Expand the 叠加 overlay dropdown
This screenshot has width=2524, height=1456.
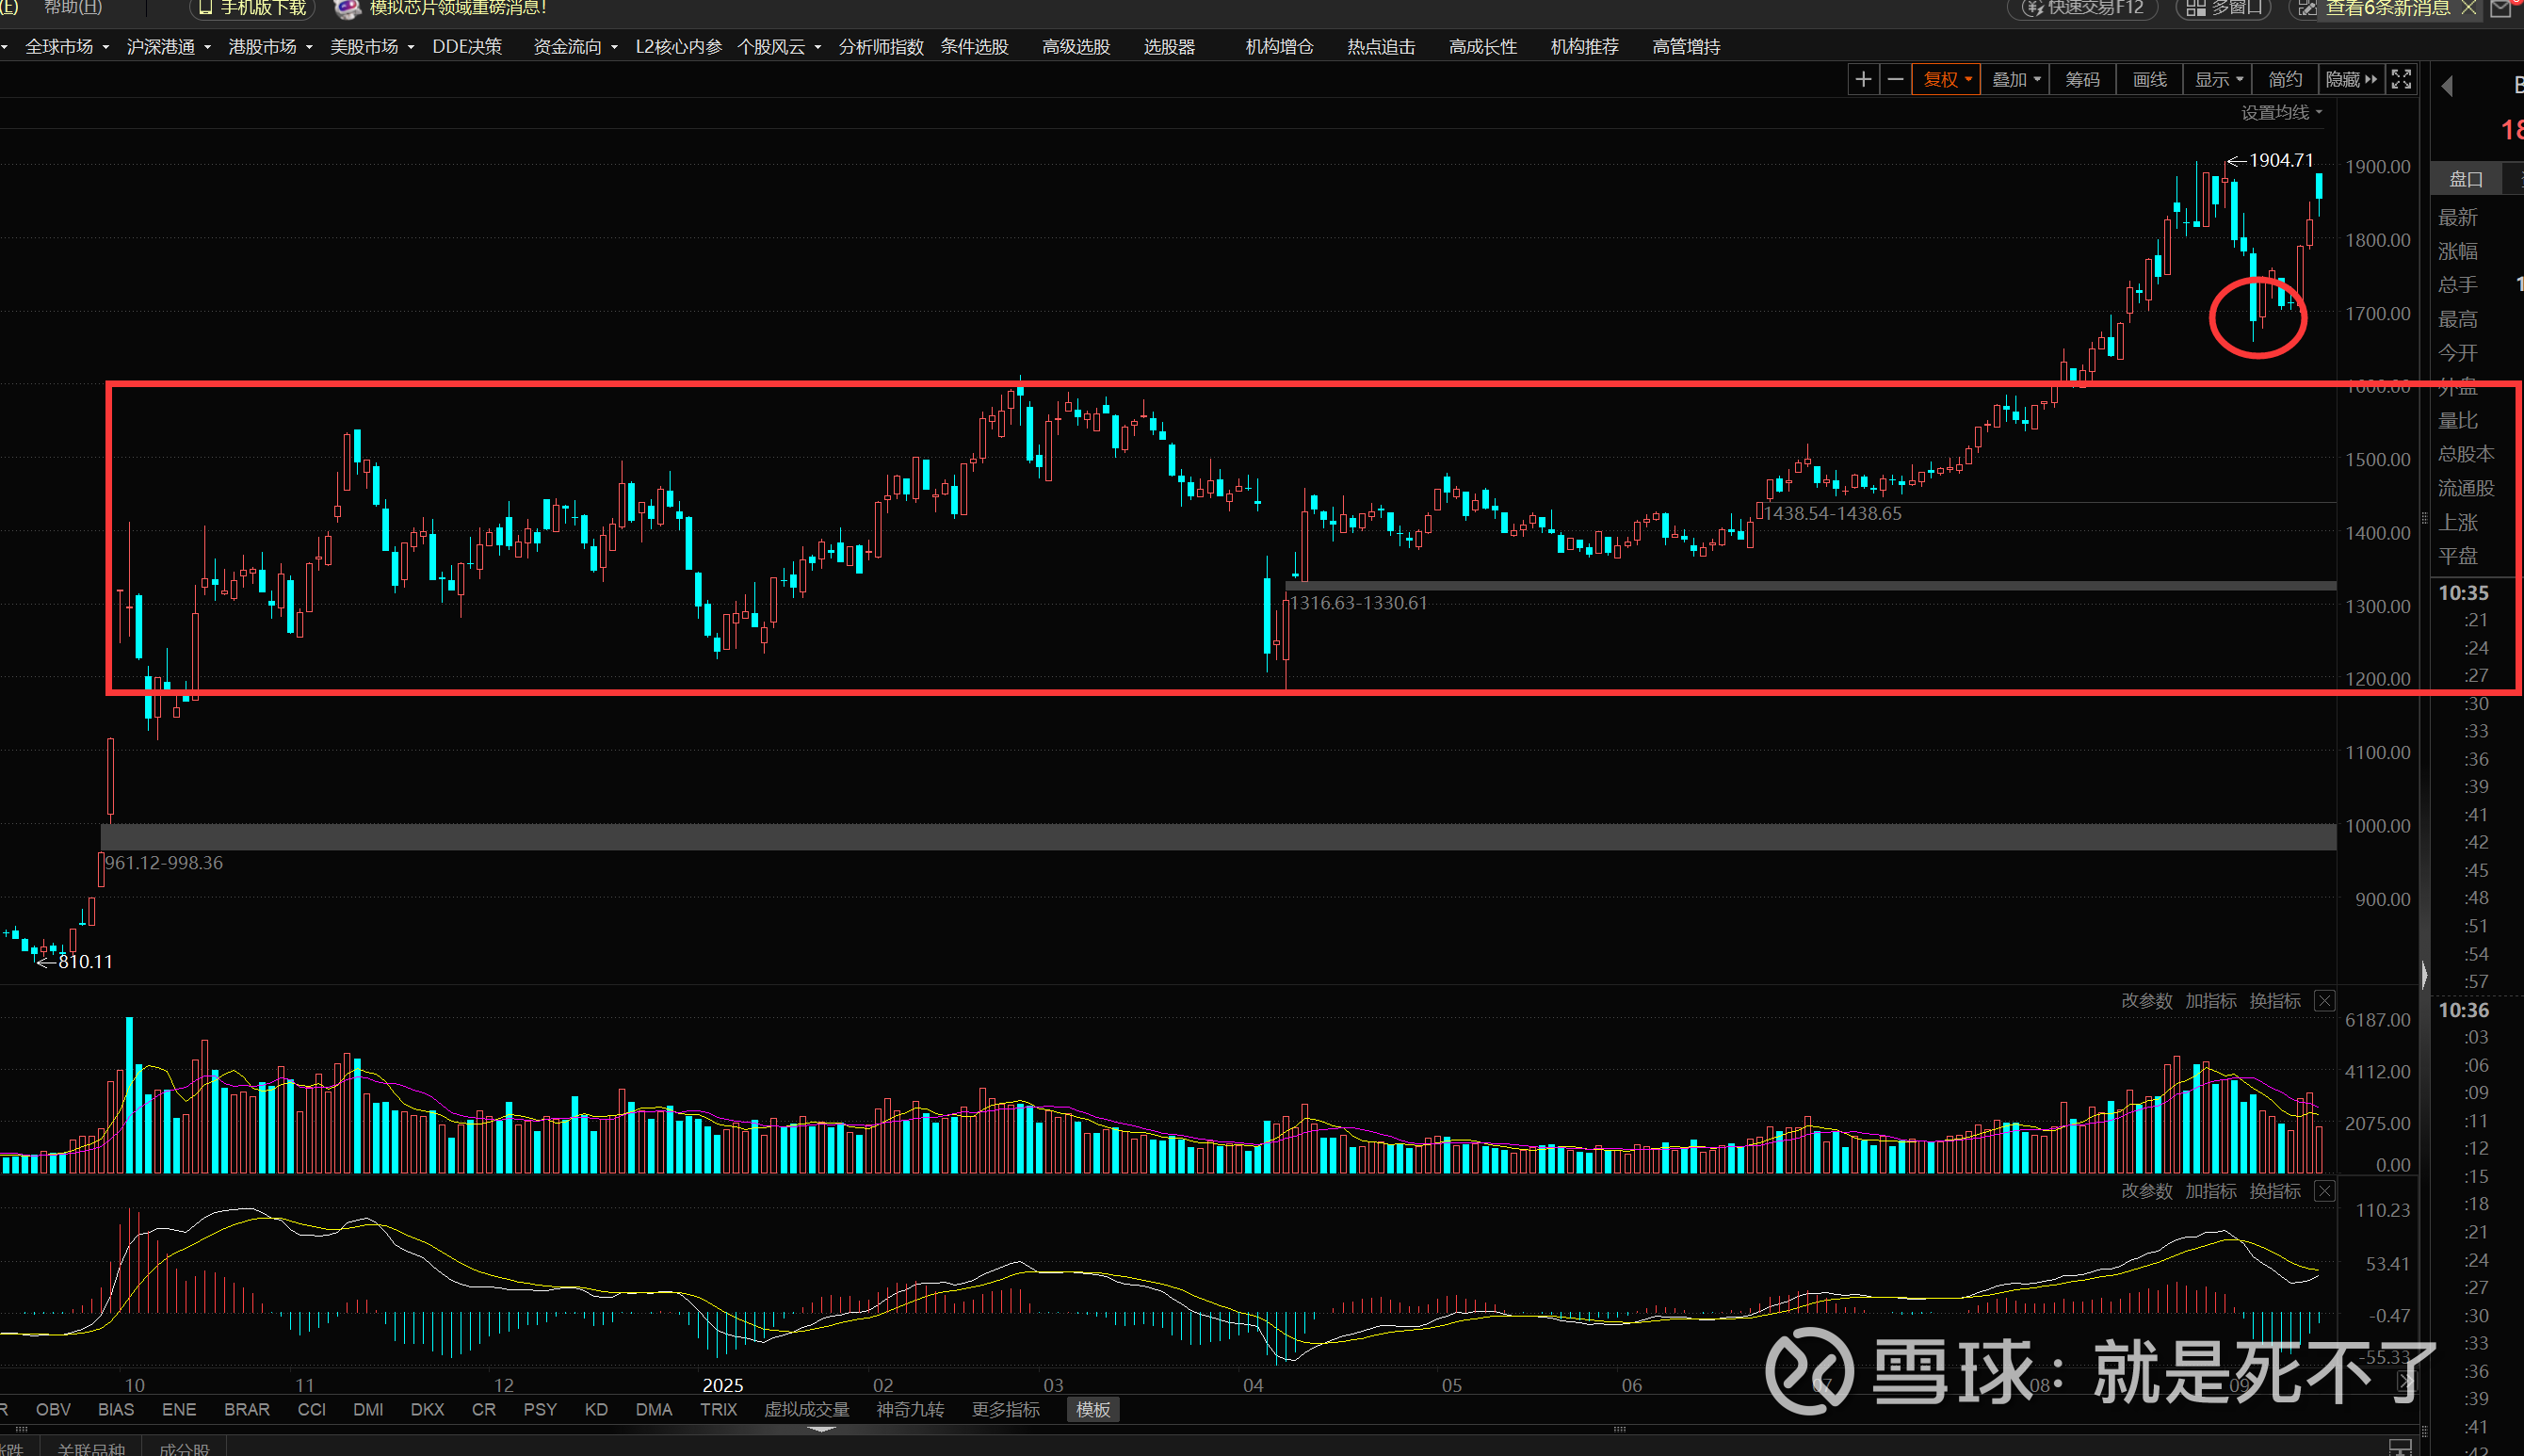(2015, 80)
